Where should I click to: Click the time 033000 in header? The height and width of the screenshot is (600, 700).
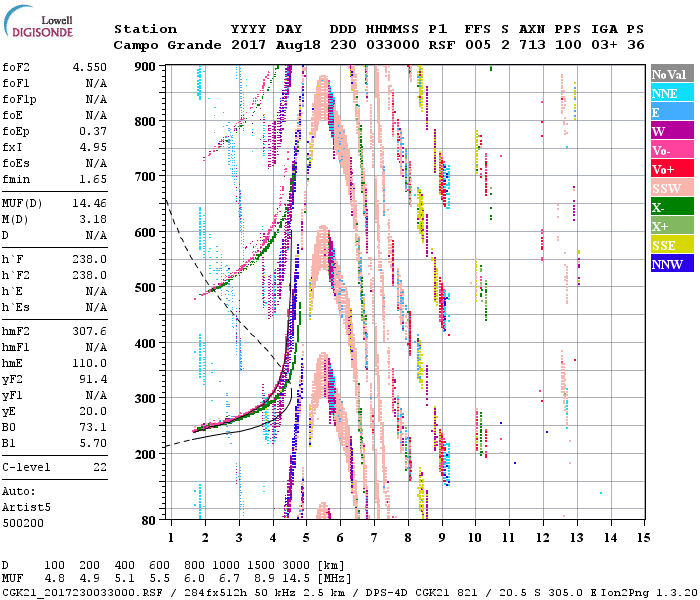[x=393, y=45]
